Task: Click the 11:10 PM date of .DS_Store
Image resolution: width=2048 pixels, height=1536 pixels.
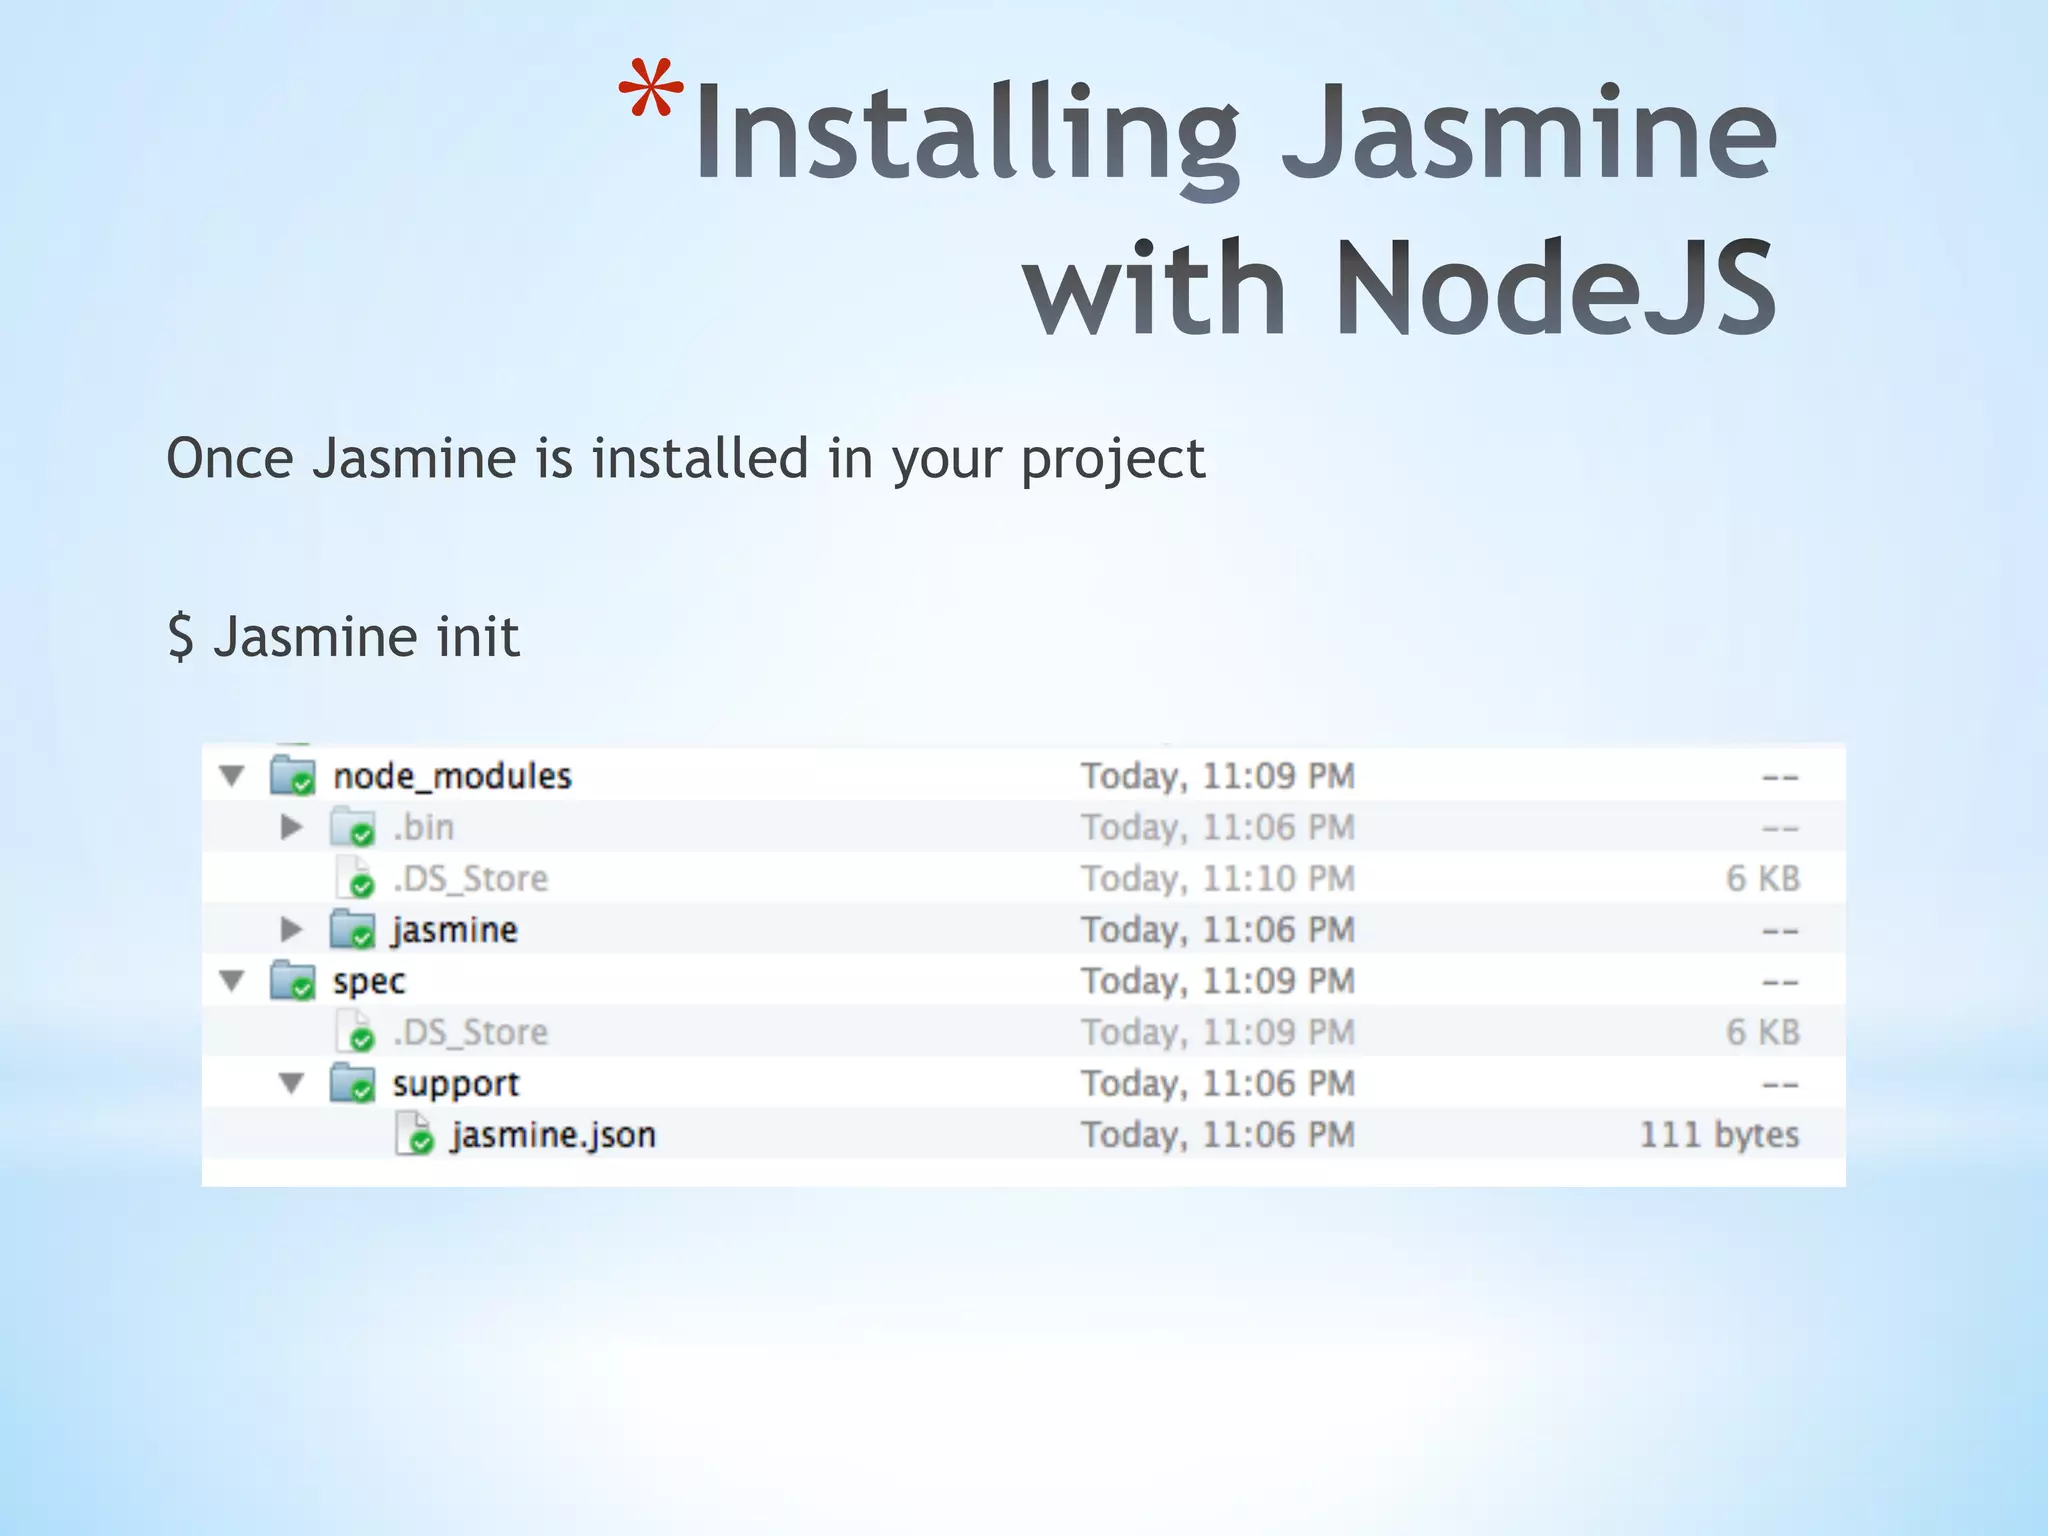Action: click(x=1217, y=879)
